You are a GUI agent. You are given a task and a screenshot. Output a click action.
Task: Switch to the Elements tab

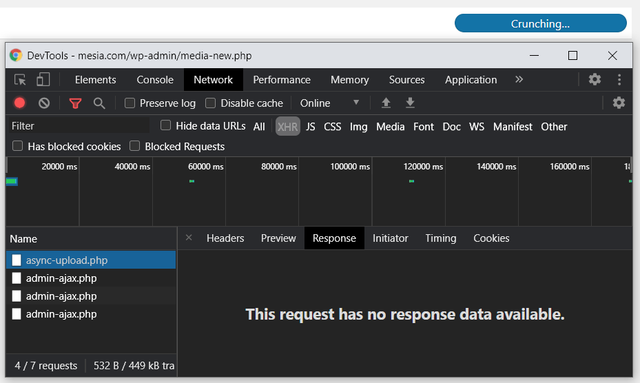click(96, 80)
